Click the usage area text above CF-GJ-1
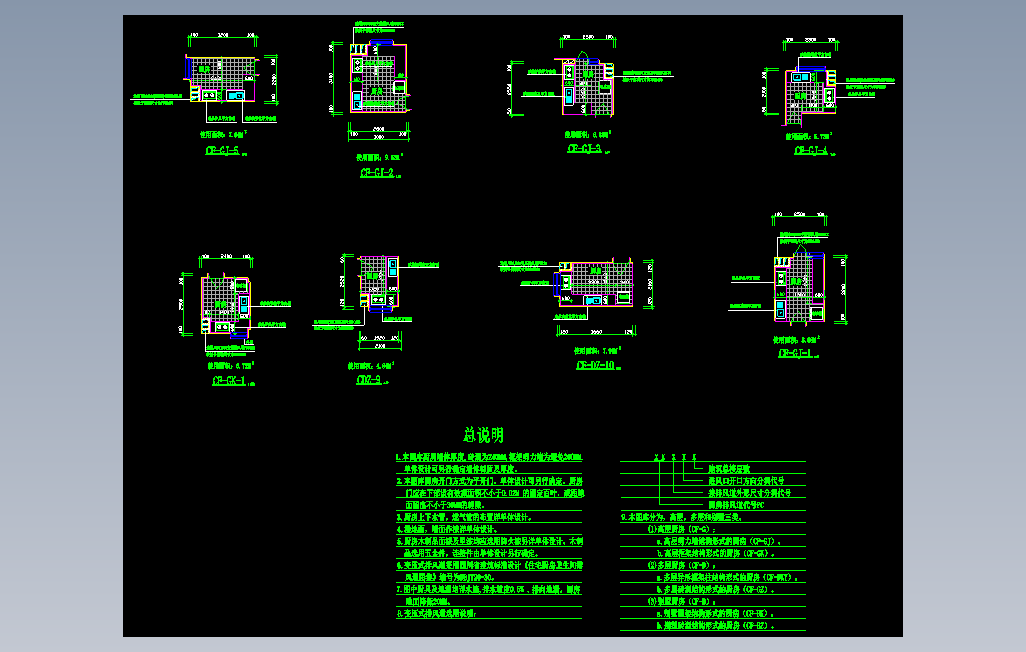Screen dimensions: 1026x652 (796, 340)
